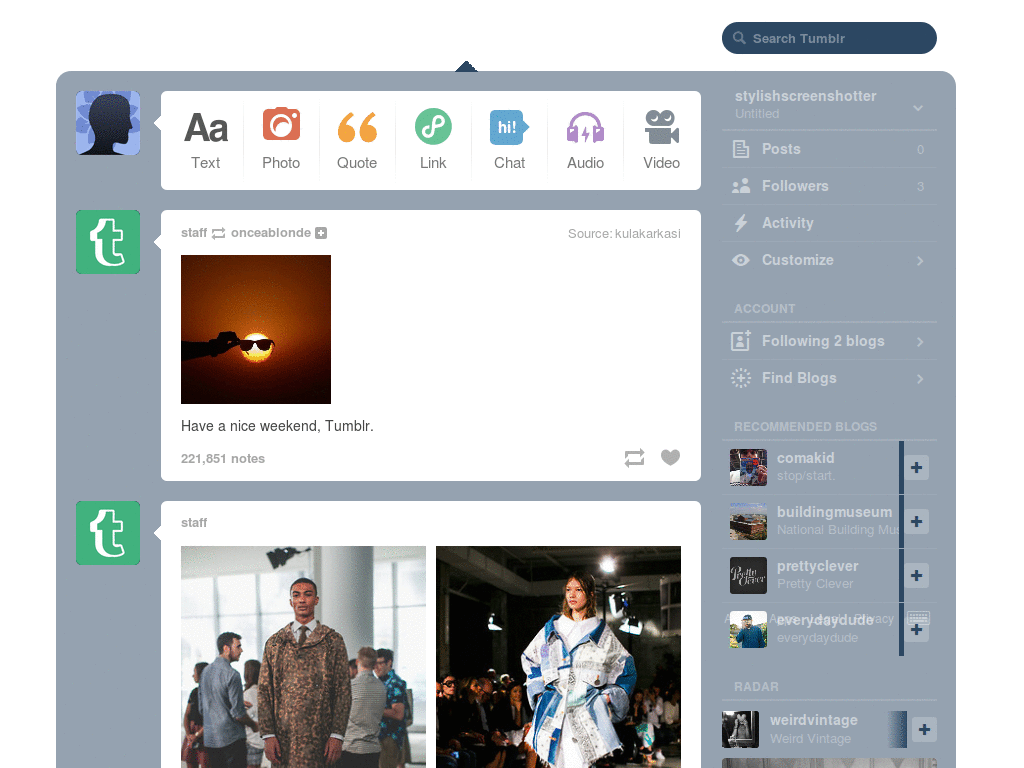Open the Customize option
The image size is (1024, 768).
[x=829, y=260]
